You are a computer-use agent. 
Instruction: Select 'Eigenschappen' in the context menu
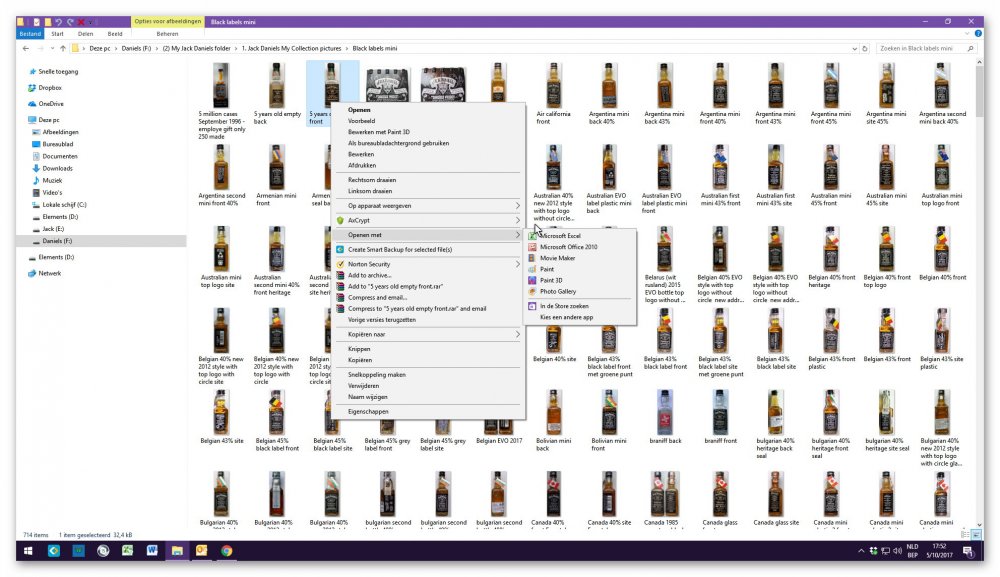(367, 411)
